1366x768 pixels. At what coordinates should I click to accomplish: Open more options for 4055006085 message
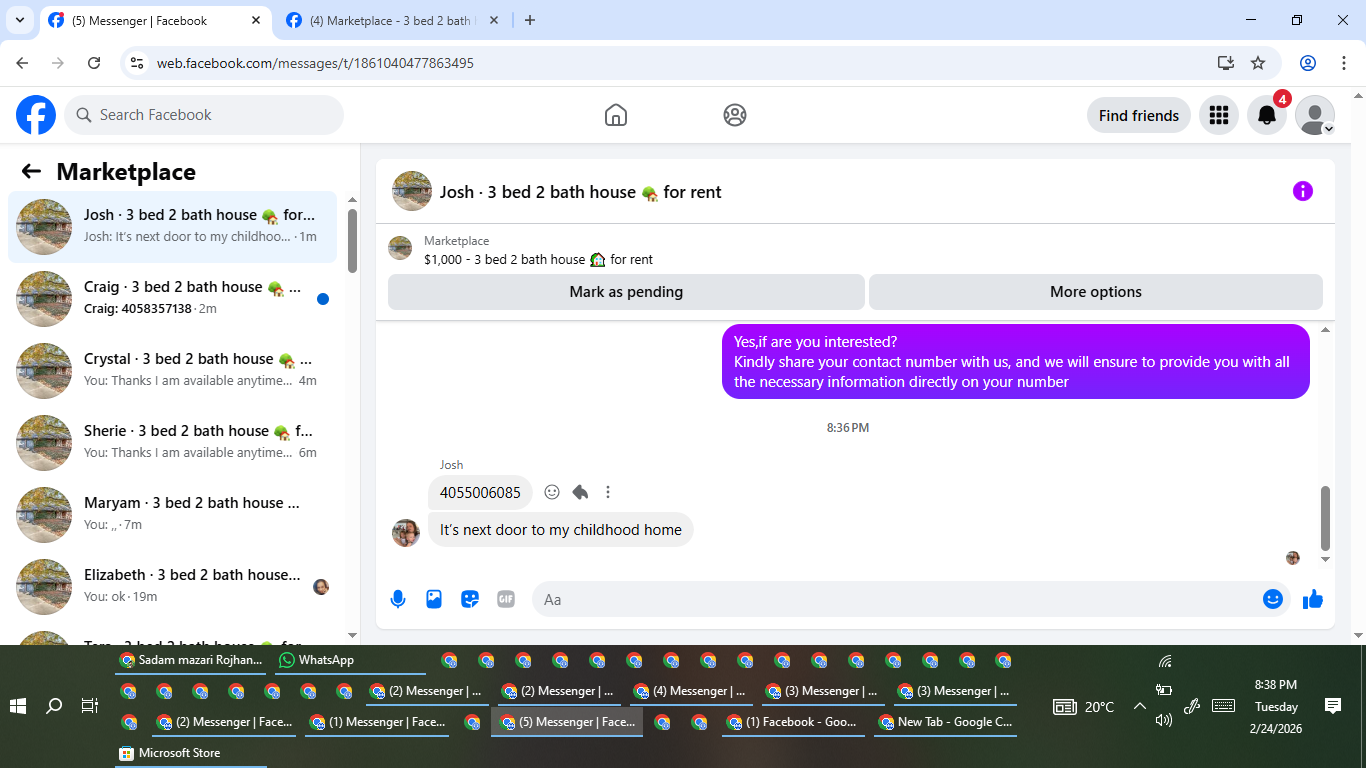click(608, 492)
